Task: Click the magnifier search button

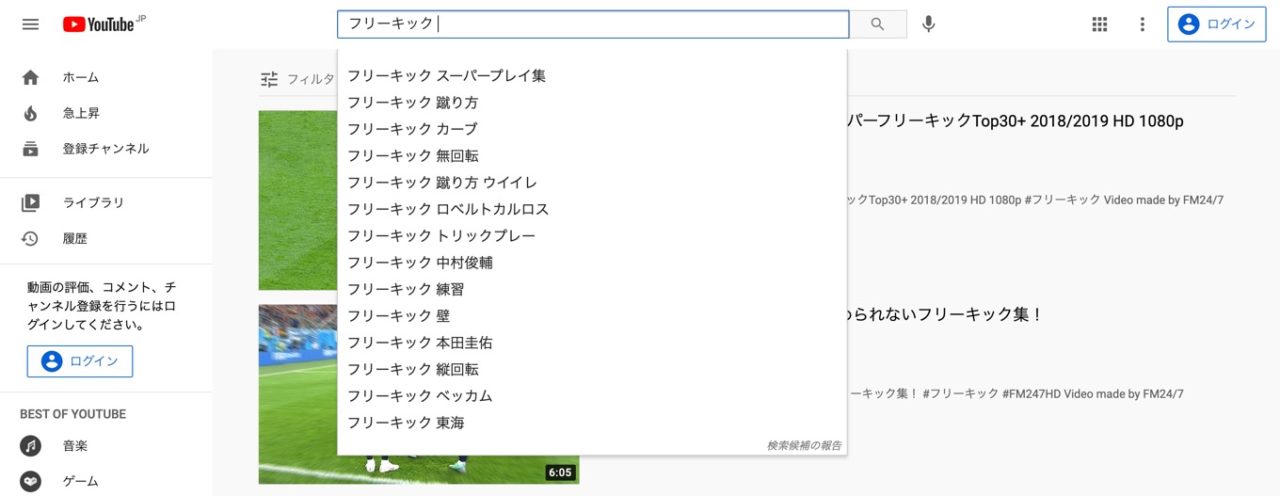Action: coord(878,24)
